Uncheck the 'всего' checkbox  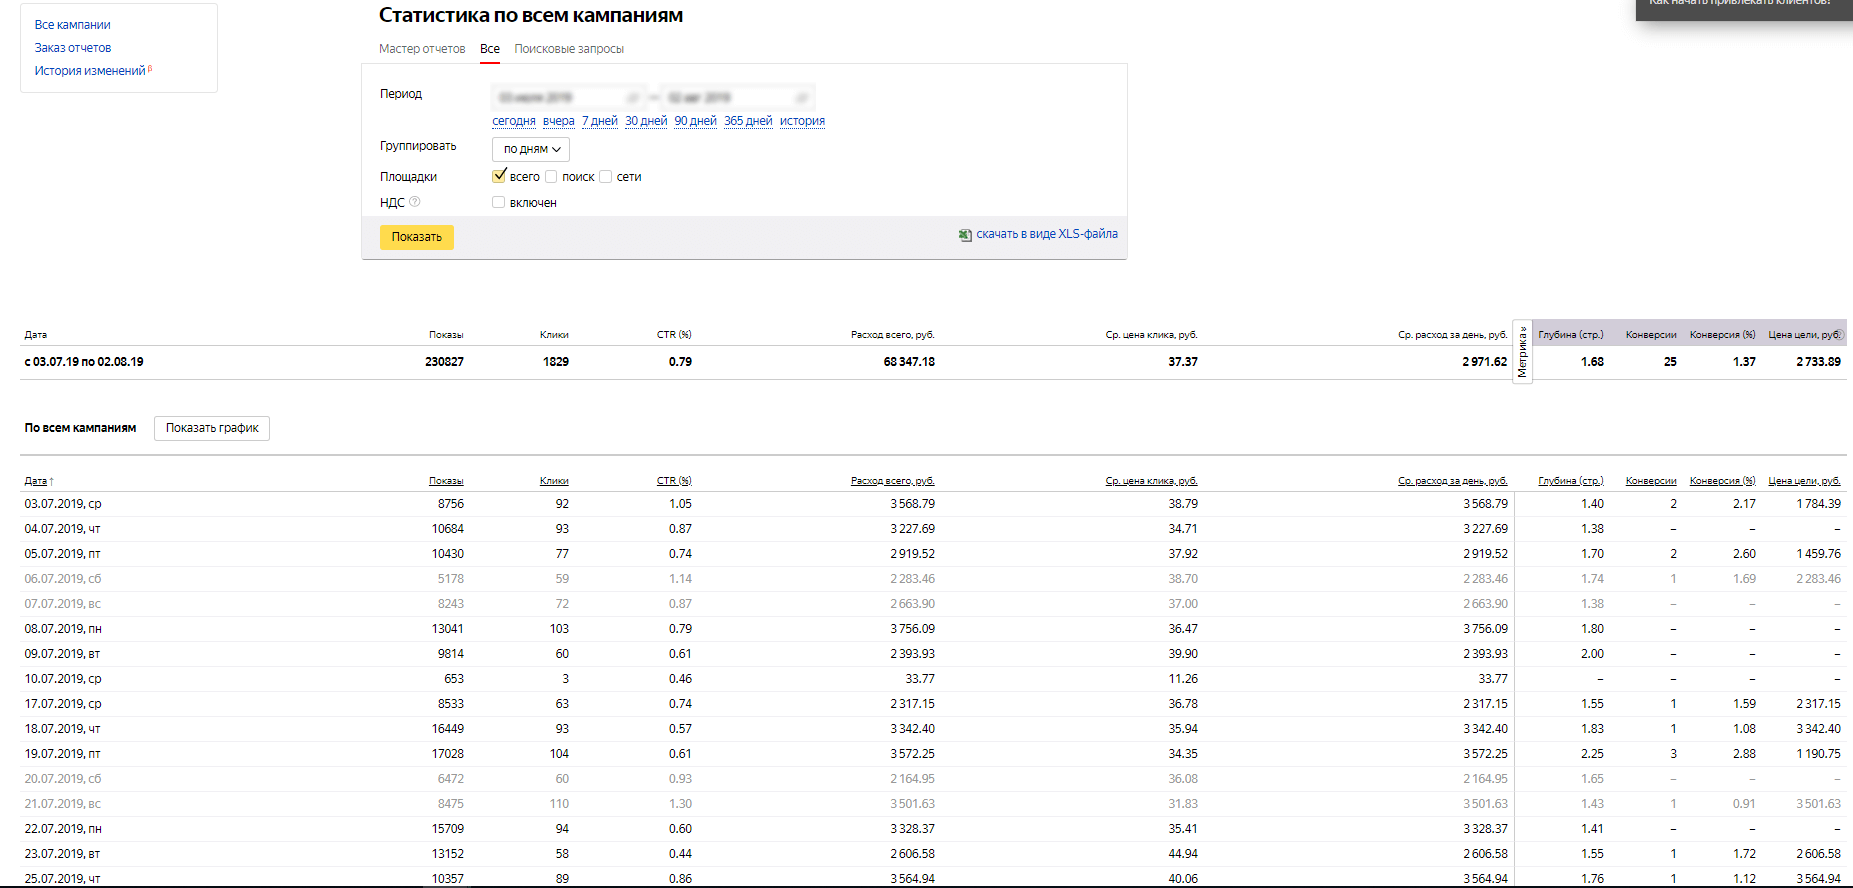(499, 176)
